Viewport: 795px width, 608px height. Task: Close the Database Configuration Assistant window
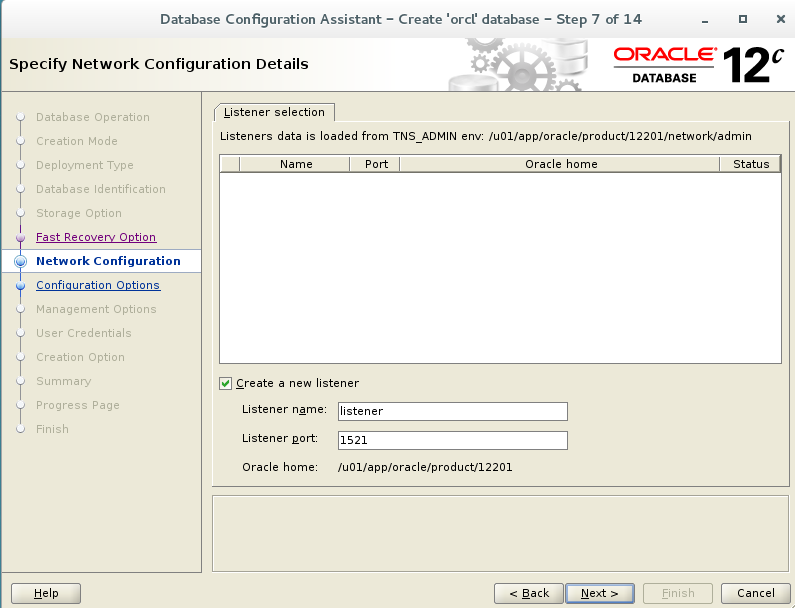tap(781, 19)
